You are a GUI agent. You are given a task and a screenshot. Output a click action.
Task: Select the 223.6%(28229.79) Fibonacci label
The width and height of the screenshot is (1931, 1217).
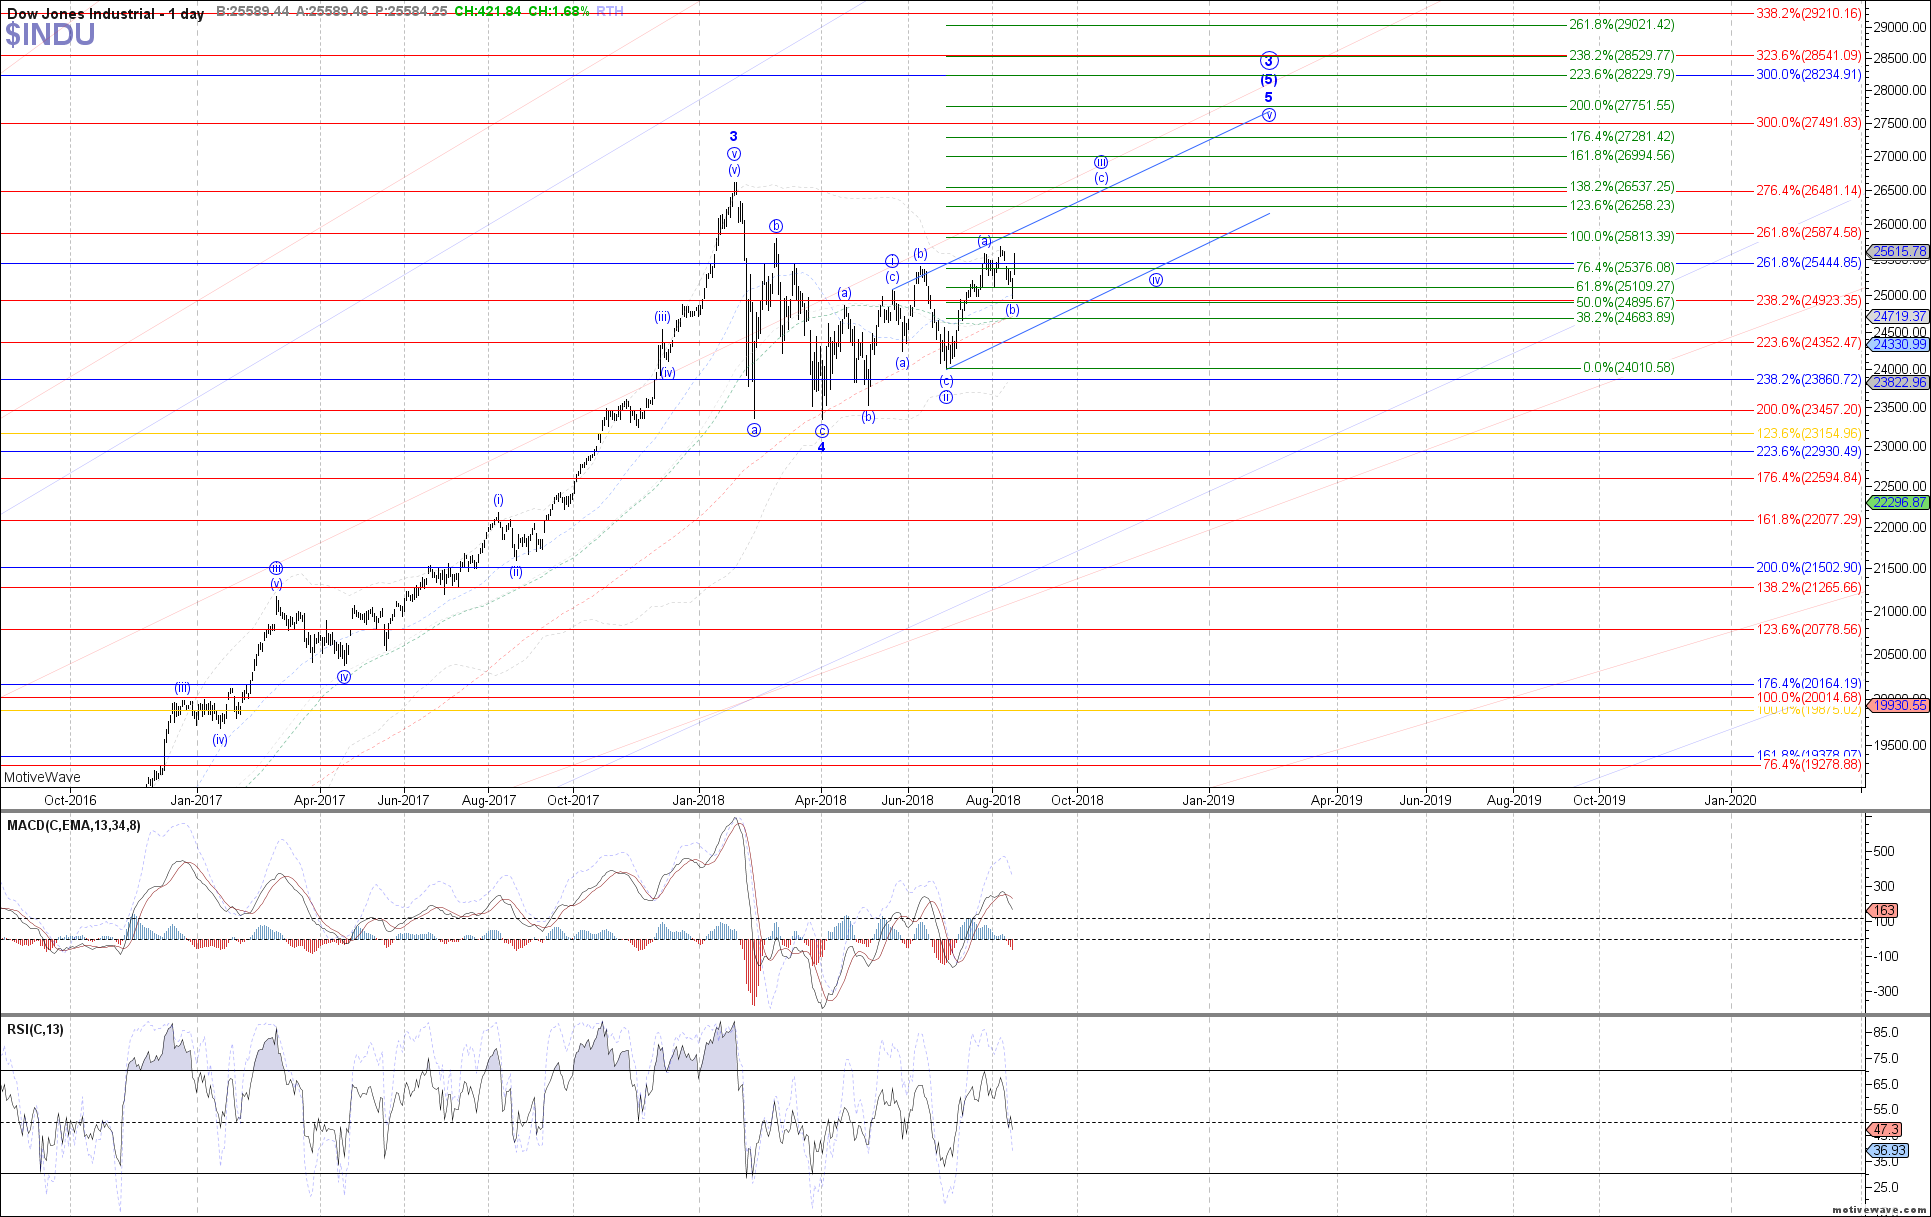[x=1621, y=74]
